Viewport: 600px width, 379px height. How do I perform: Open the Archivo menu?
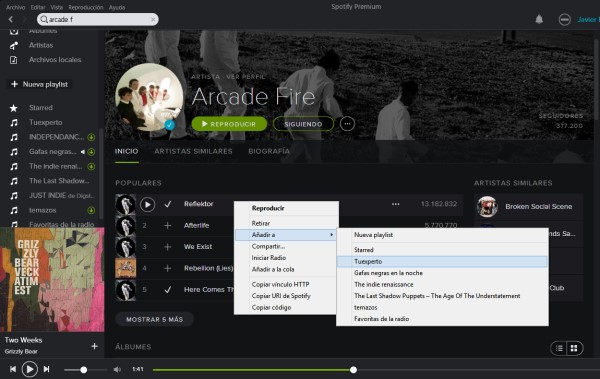coord(15,7)
